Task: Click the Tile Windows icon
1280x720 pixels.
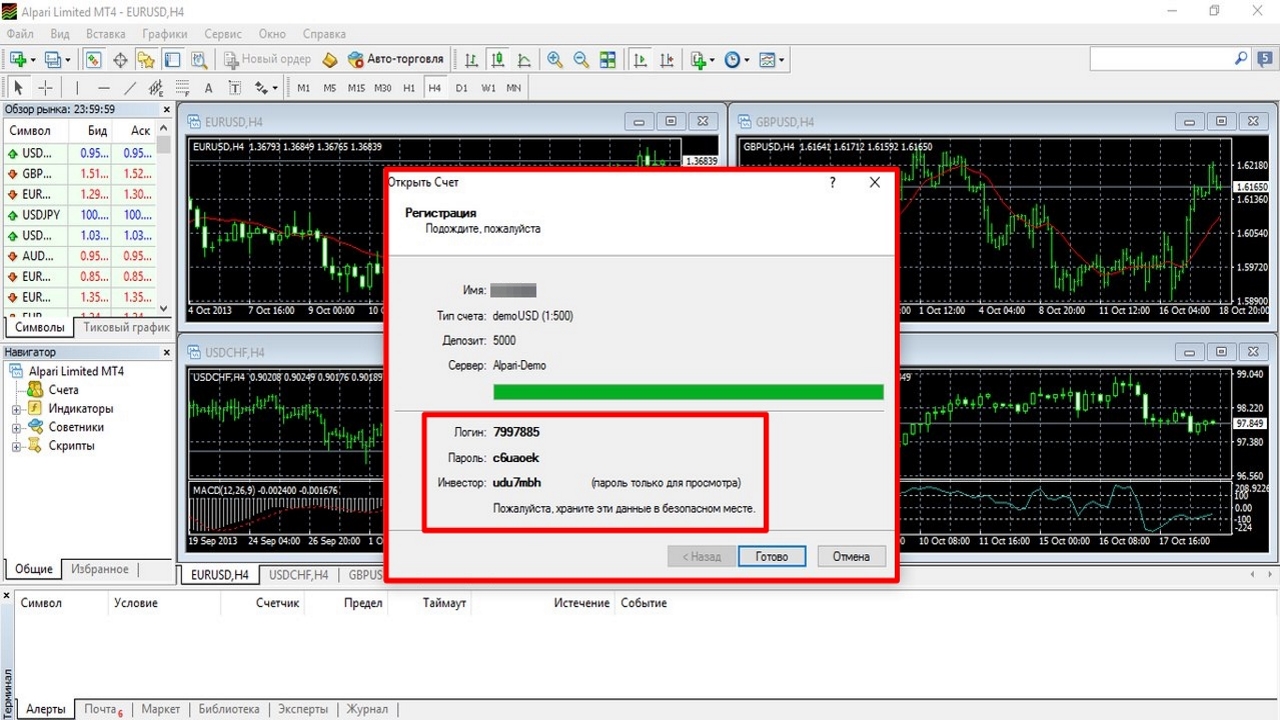Action: [x=607, y=60]
